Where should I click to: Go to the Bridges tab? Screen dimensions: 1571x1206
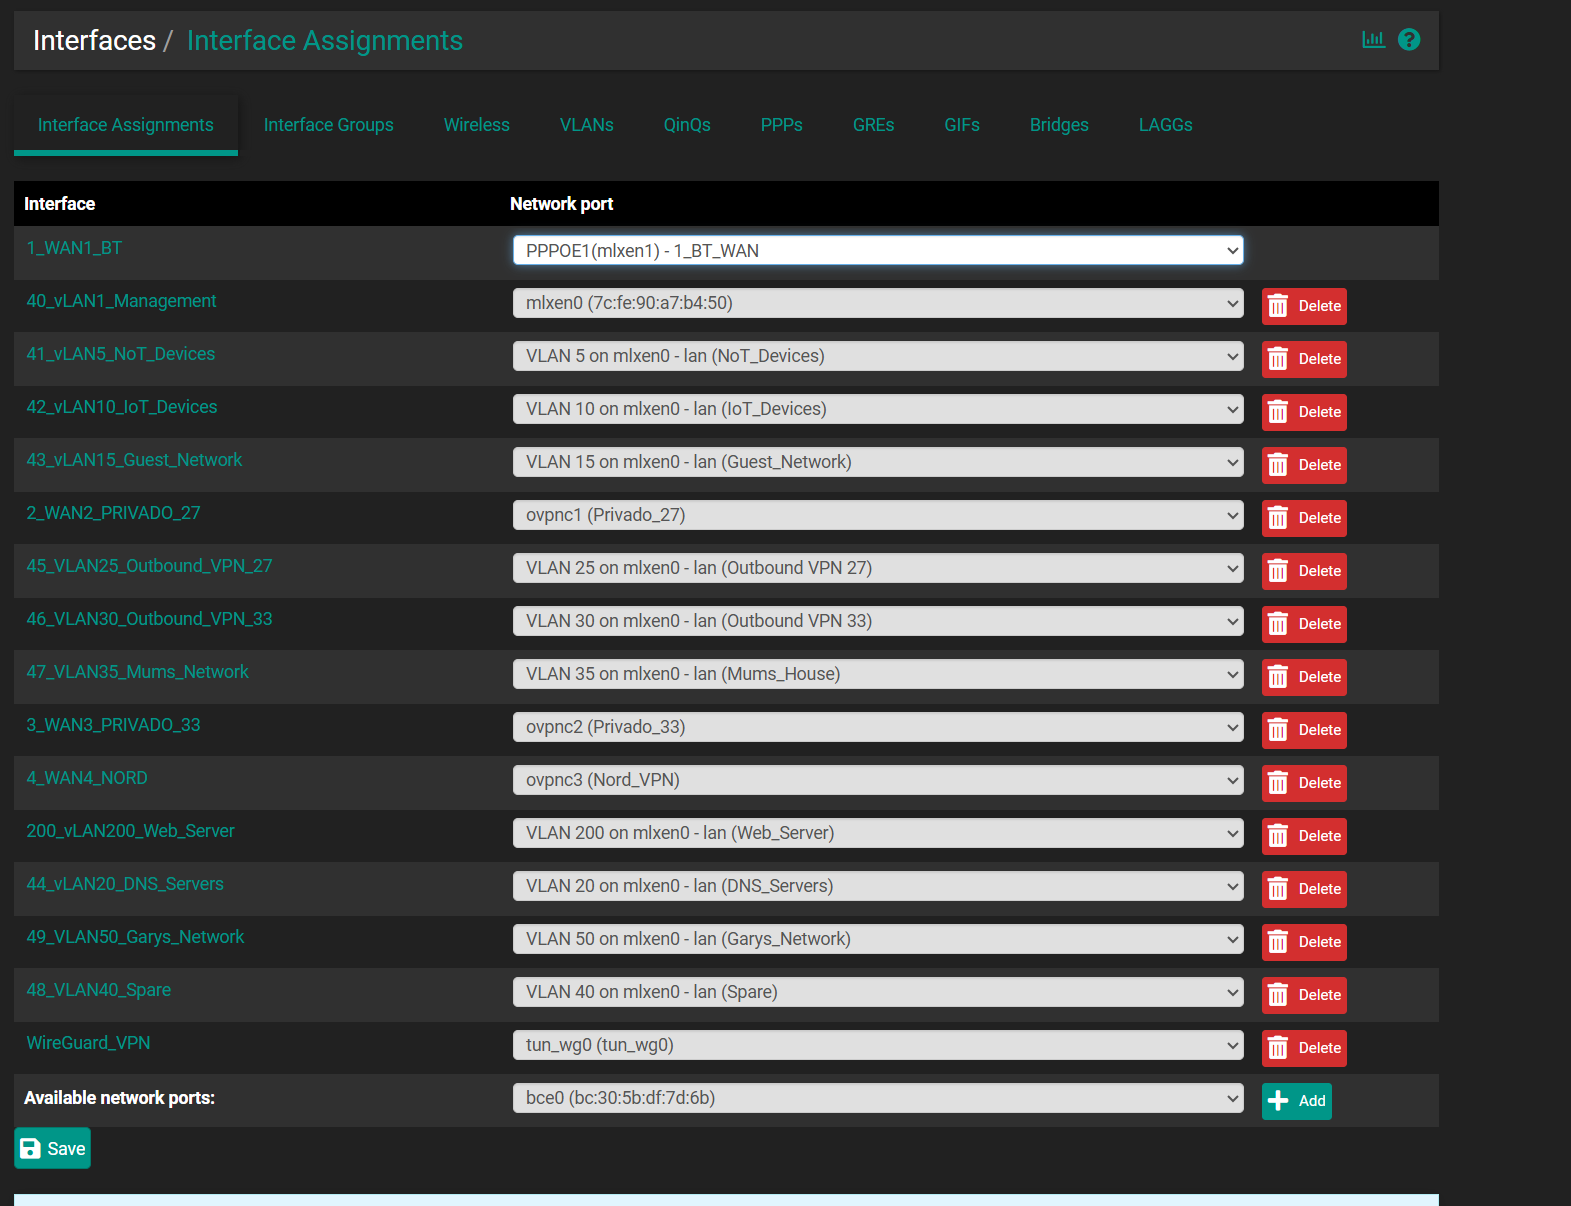tap(1058, 125)
